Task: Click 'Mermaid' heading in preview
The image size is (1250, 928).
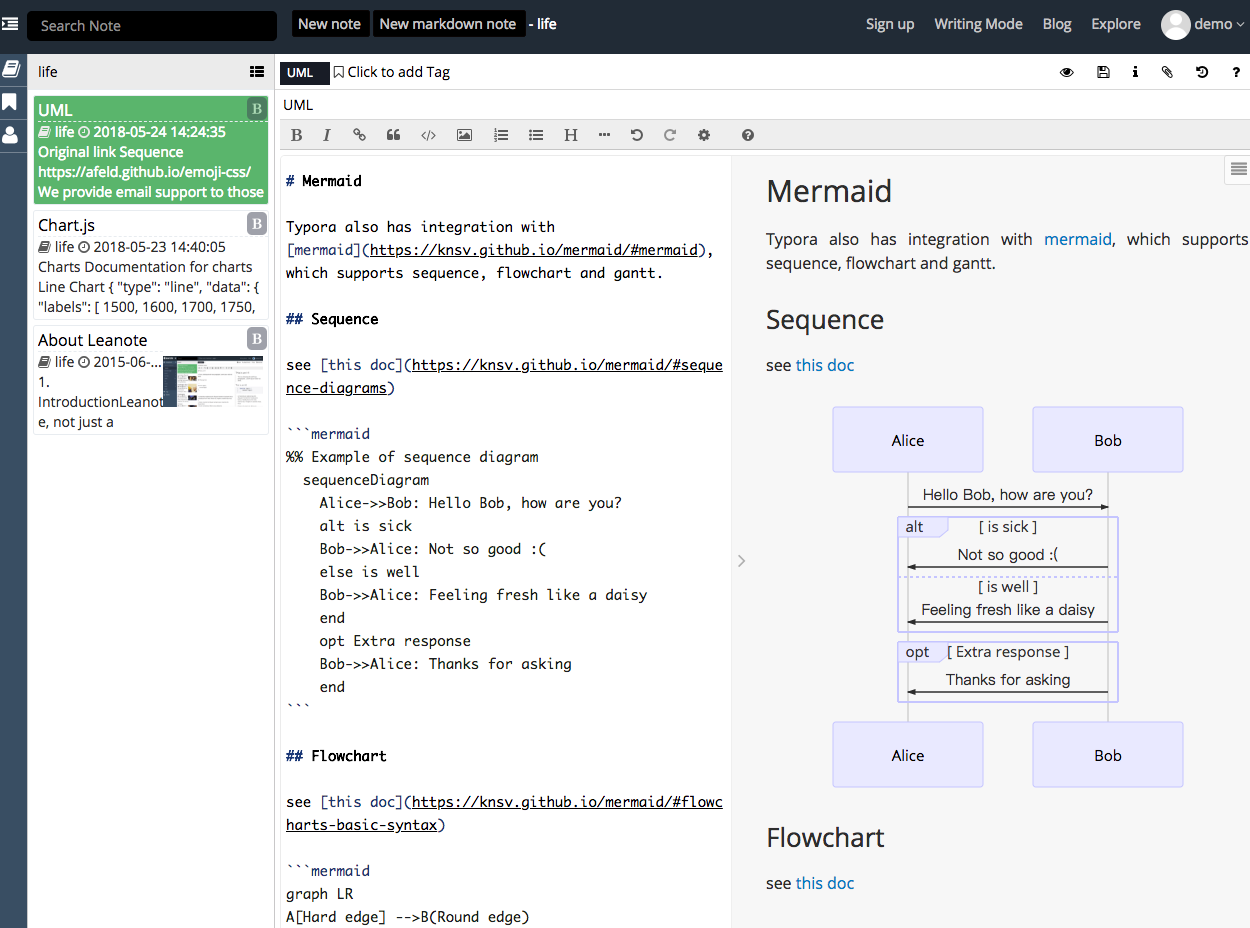Action: pyautogui.click(x=829, y=190)
